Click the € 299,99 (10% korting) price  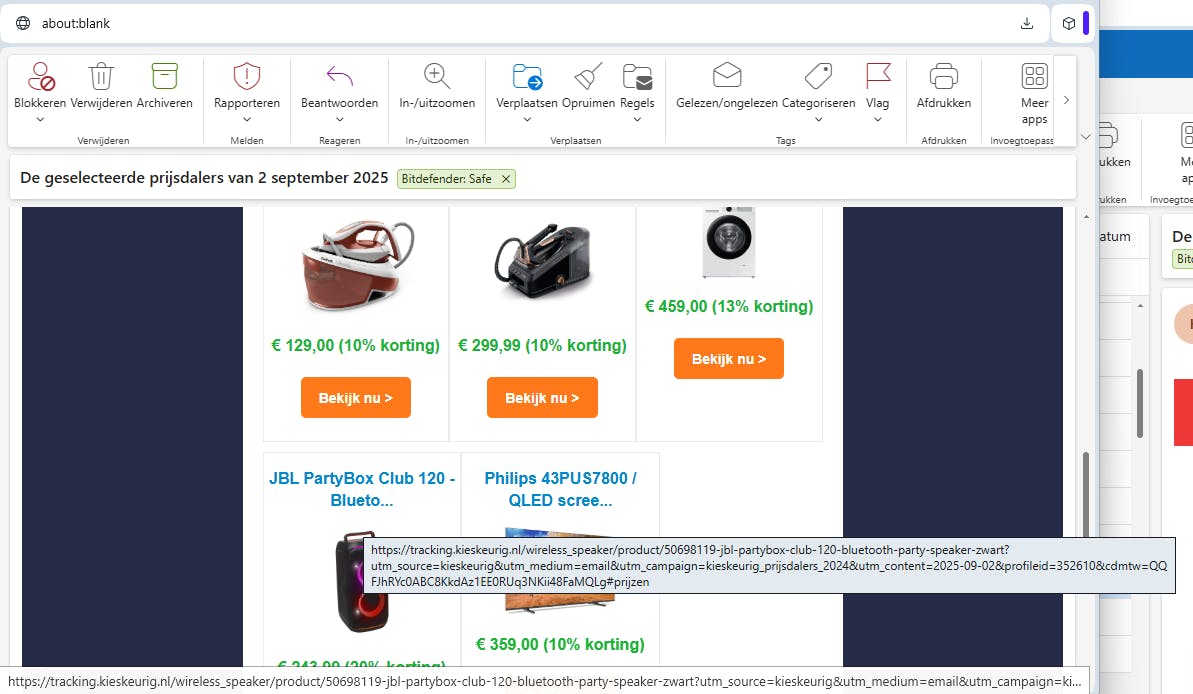point(542,345)
